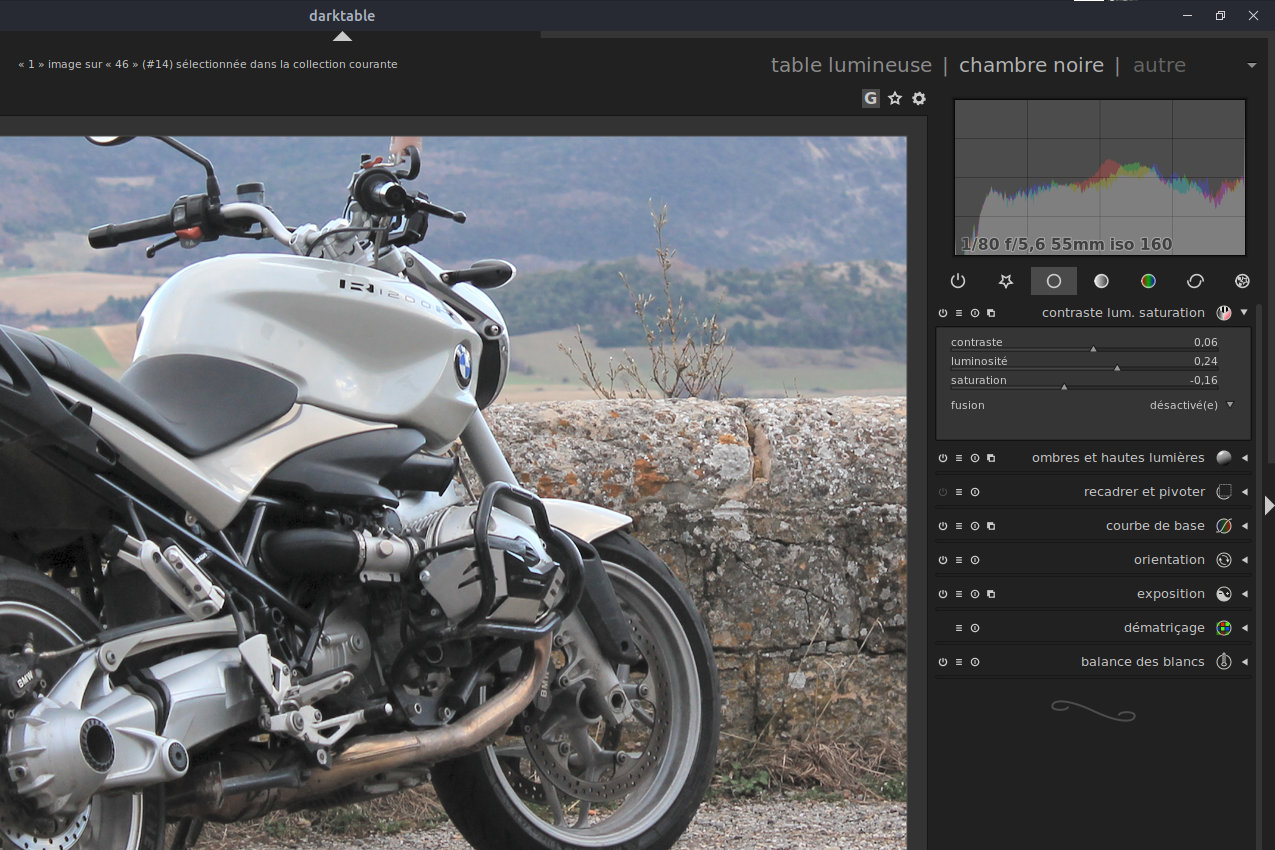Expand courbe de base module
The height and width of the screenshot is (850, 1275).
pyautogui.click(x=1245, y=526)
